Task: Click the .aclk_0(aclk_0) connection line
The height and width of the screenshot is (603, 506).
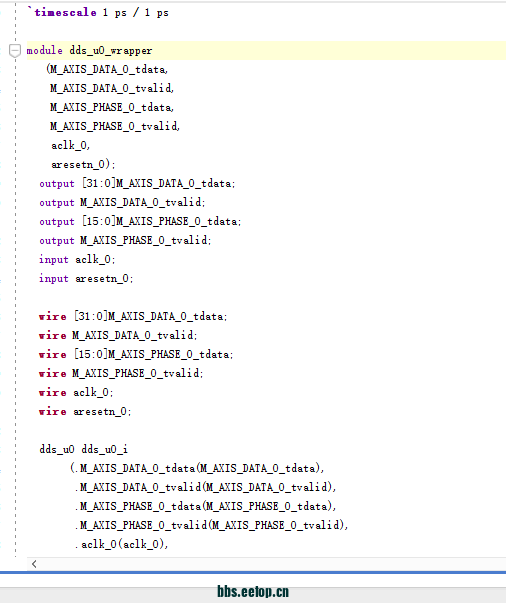Action: click(122, 544)
